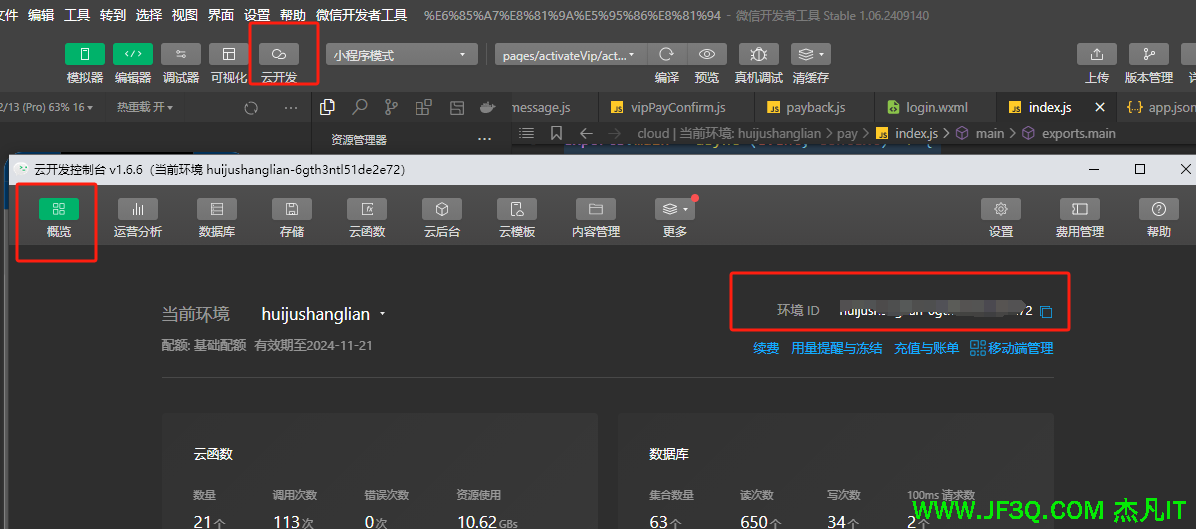Image resolution: width=1196 pixels, height=529 pixels.
Task: Click the 续费 renew link
Action: [766, 348]
